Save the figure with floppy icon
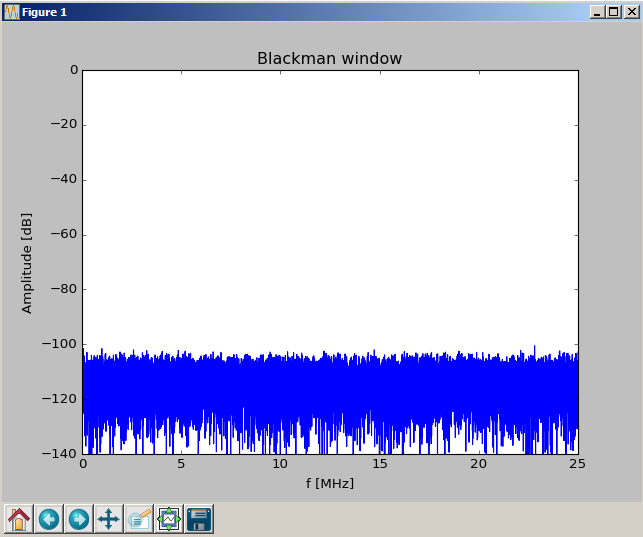Screen dimensions: 643x537 [x=199, y=519]
